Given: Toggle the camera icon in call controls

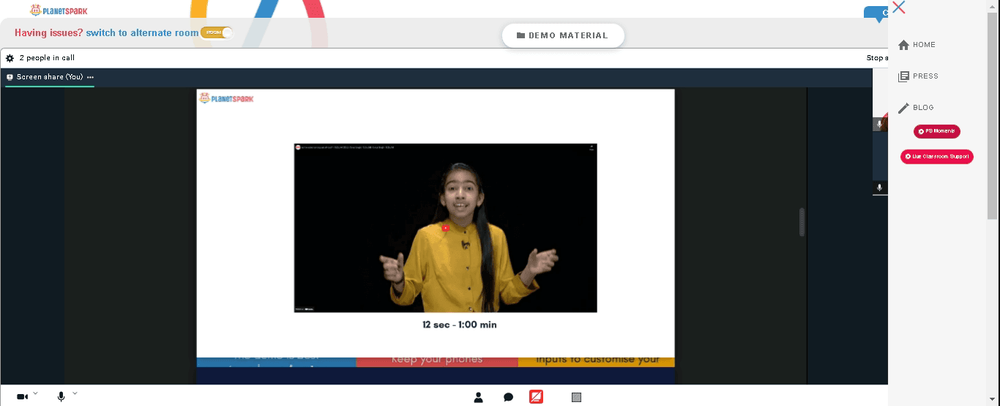Looking at the screenshot, I should click(x=22, y=397).
